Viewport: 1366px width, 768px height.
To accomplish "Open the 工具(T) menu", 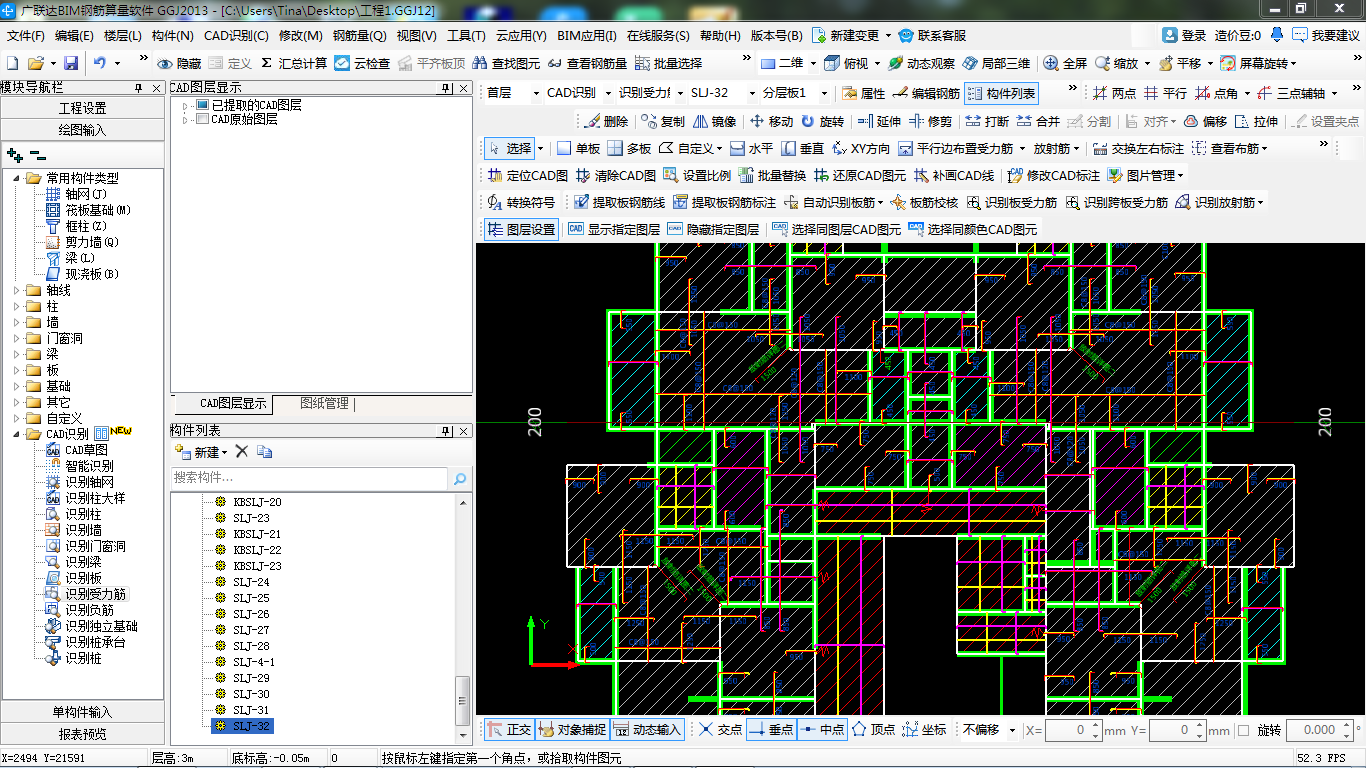I will coord(466,35).
